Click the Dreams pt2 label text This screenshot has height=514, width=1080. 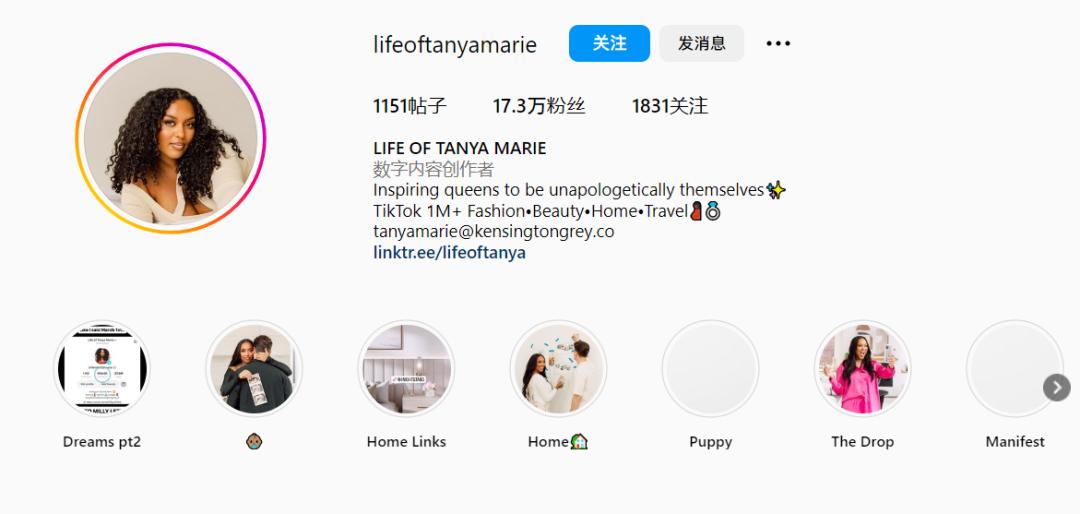pos(102,442)
